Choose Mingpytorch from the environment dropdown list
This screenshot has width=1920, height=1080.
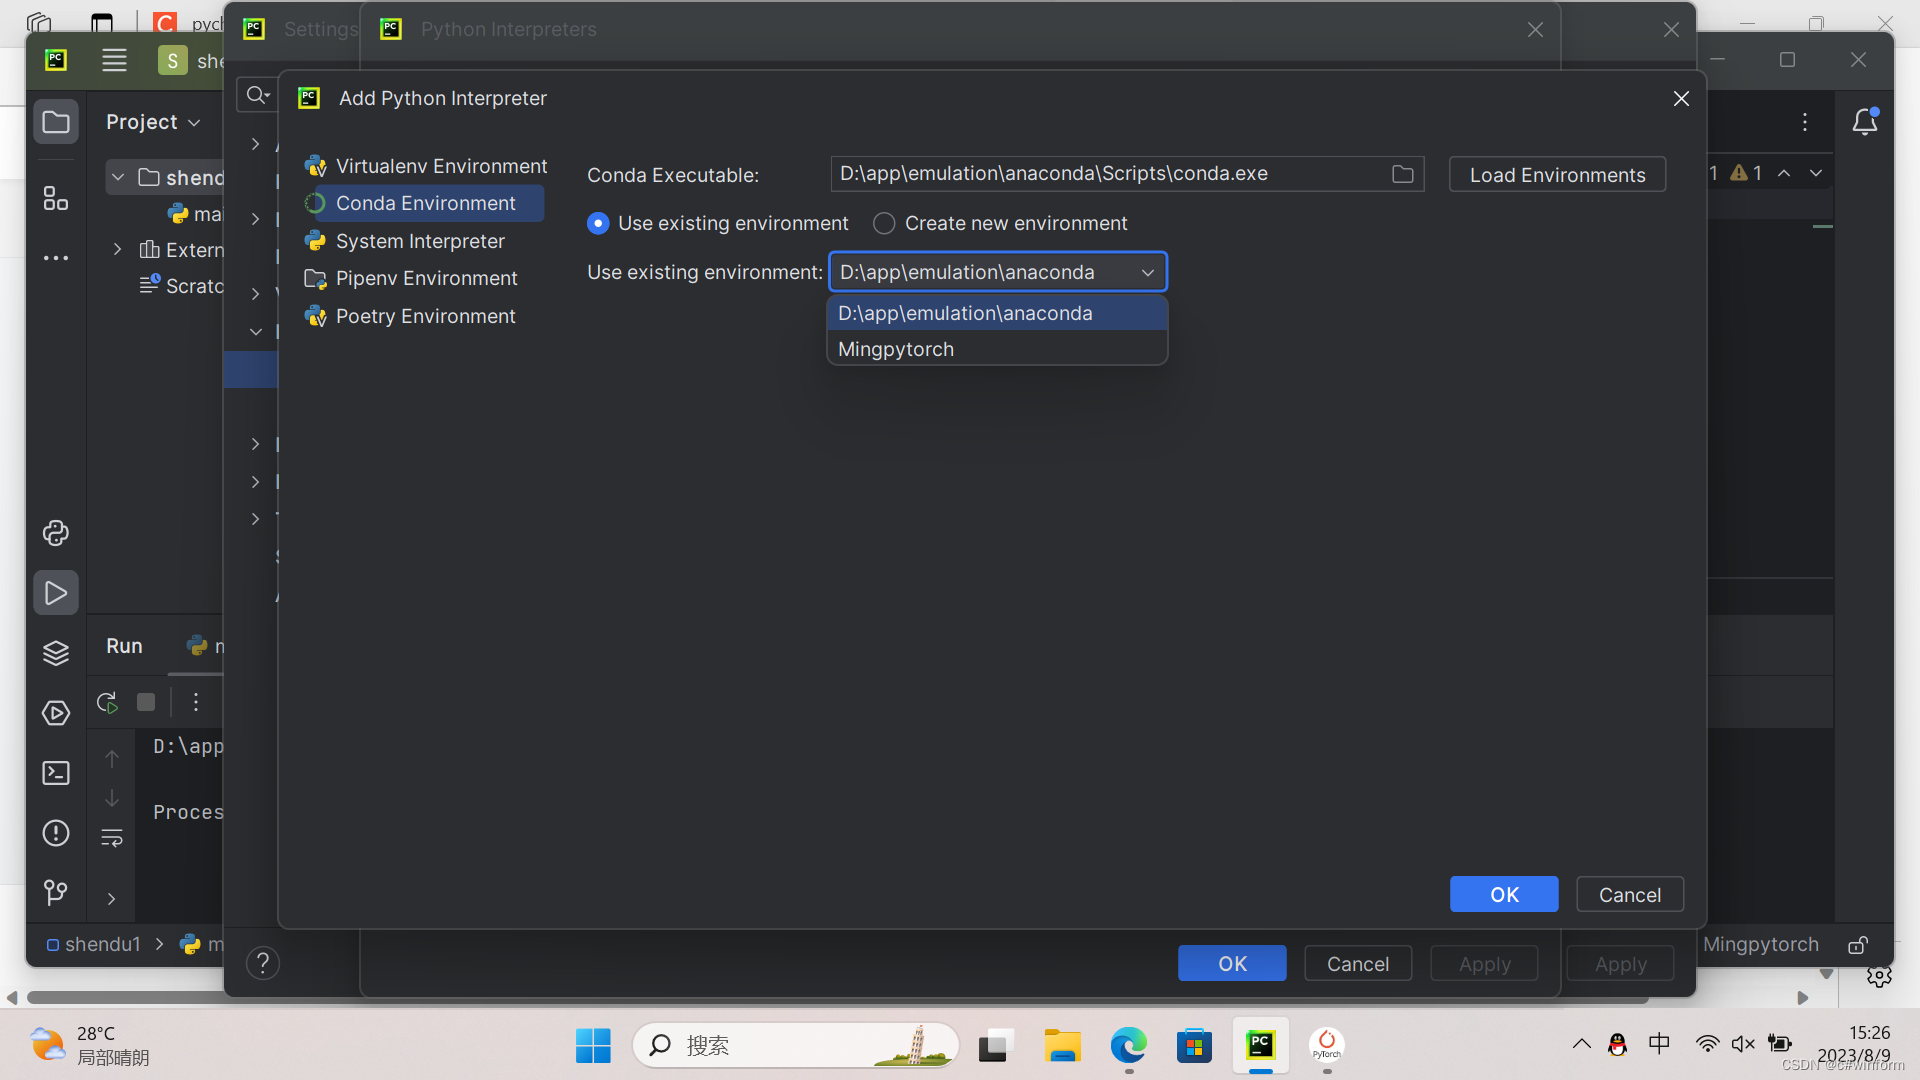(x=896, y=349)
